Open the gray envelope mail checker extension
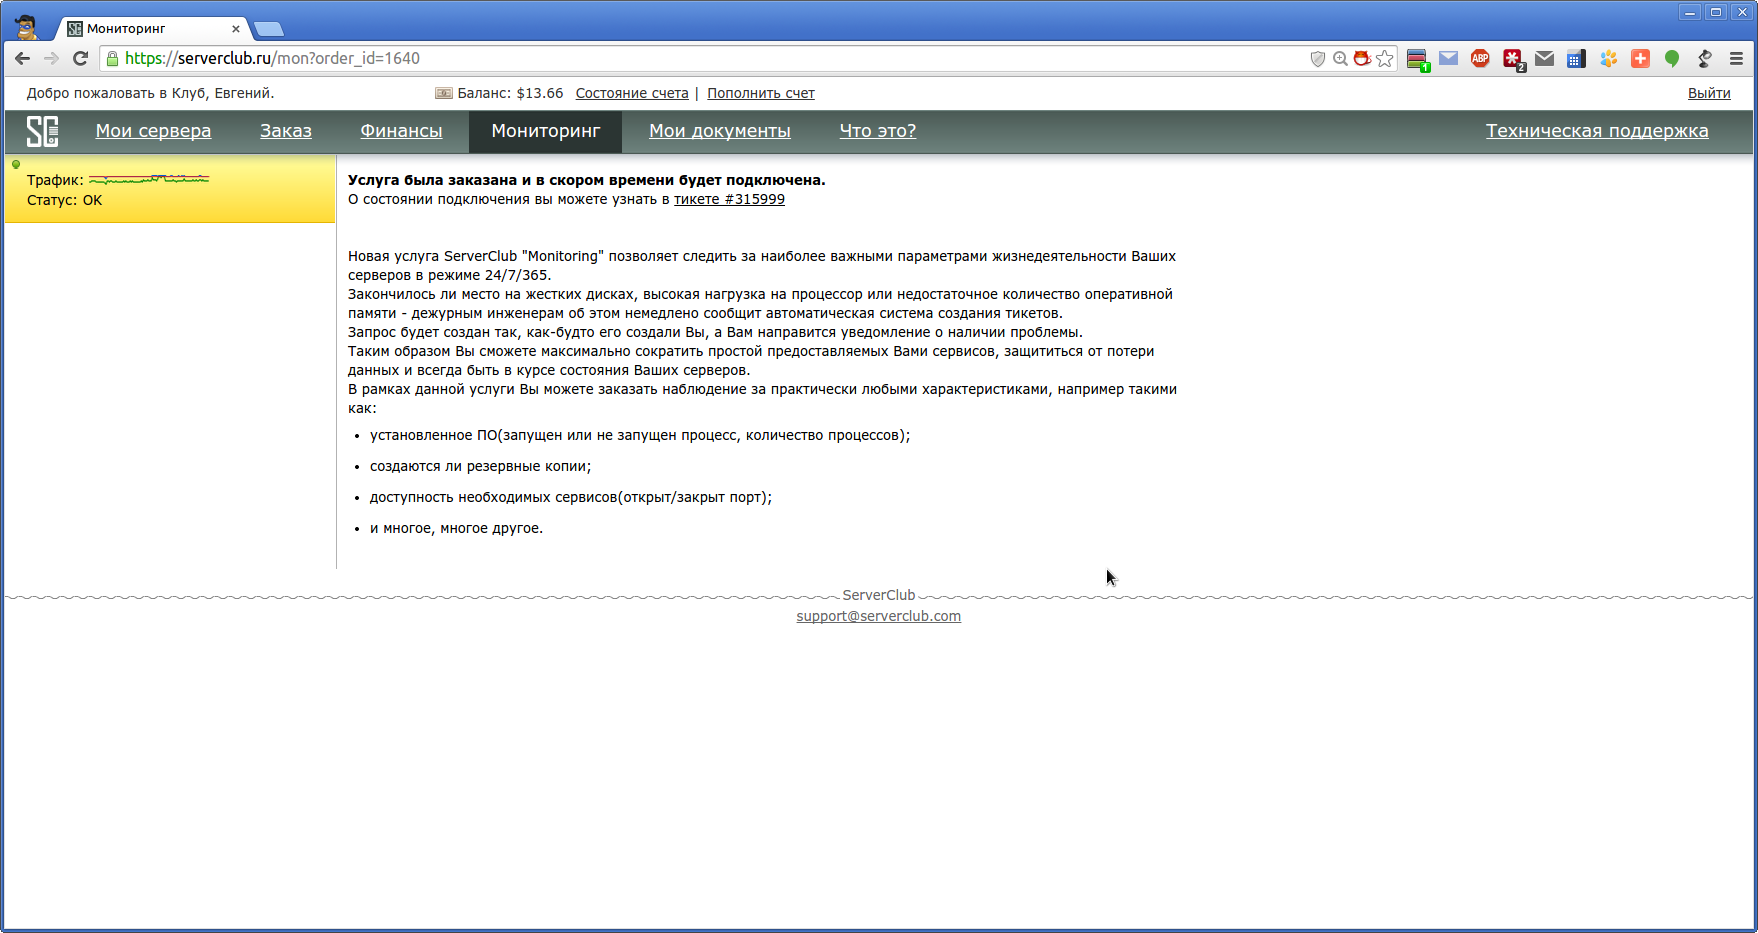The image size is (1758, 933). 1545,59
